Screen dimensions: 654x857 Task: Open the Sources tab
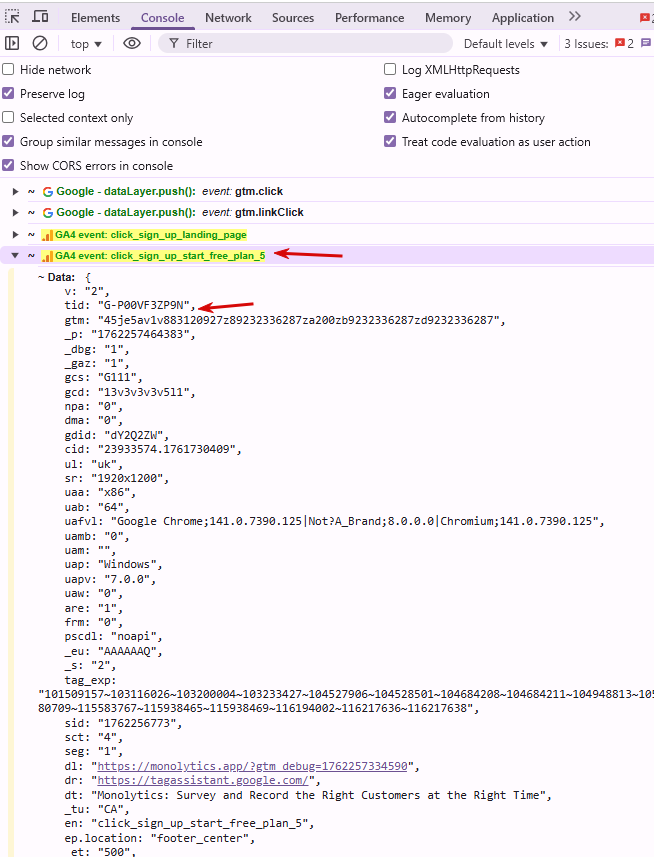click(x=293, y=17)
